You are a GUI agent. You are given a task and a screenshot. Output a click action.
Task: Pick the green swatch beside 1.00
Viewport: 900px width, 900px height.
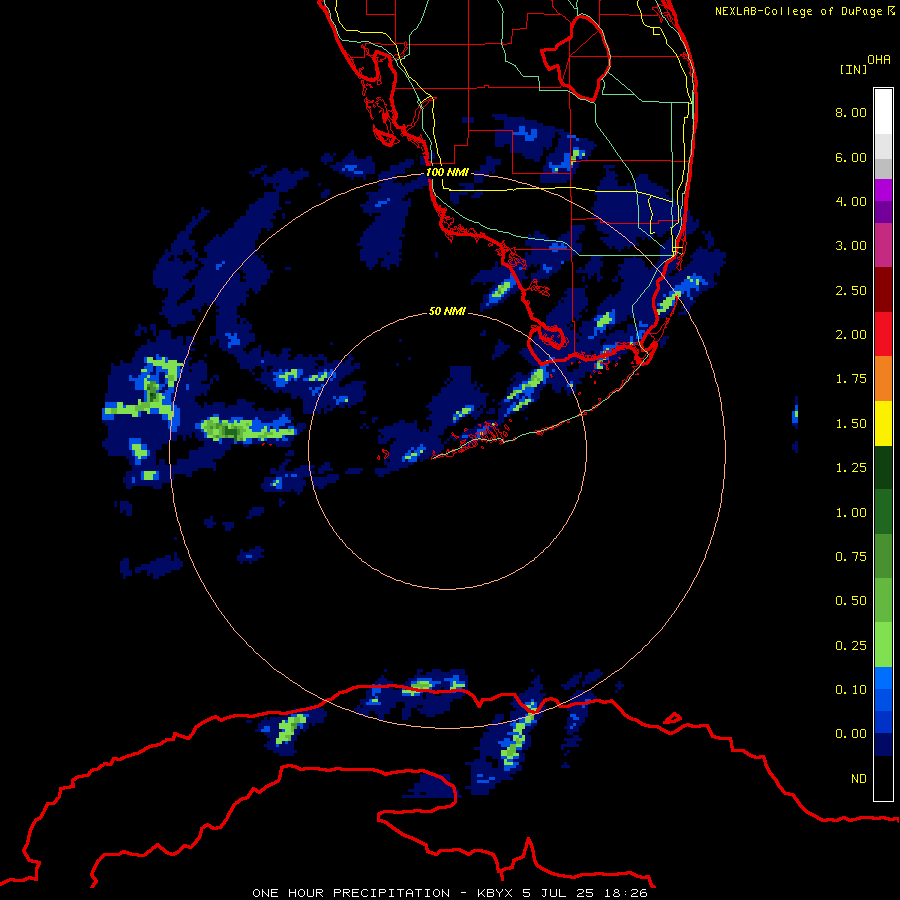point(883,512)
